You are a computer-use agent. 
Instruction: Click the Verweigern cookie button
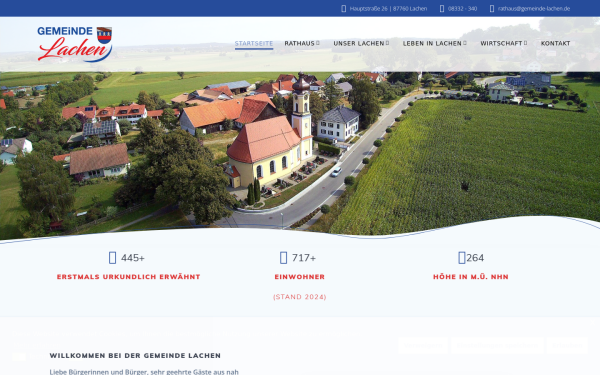click(x=423, y=346)
